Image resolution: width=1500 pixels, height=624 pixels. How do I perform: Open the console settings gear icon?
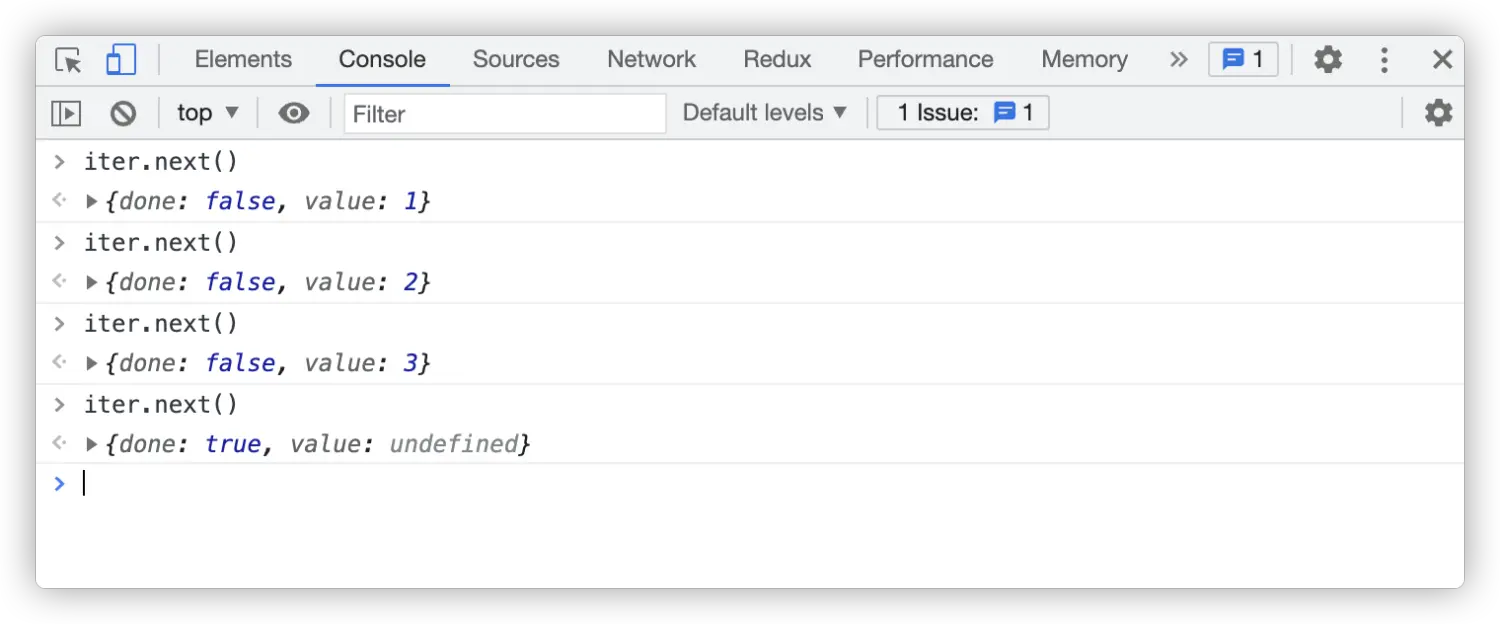pyautogui.click(x=1438, y=113)
